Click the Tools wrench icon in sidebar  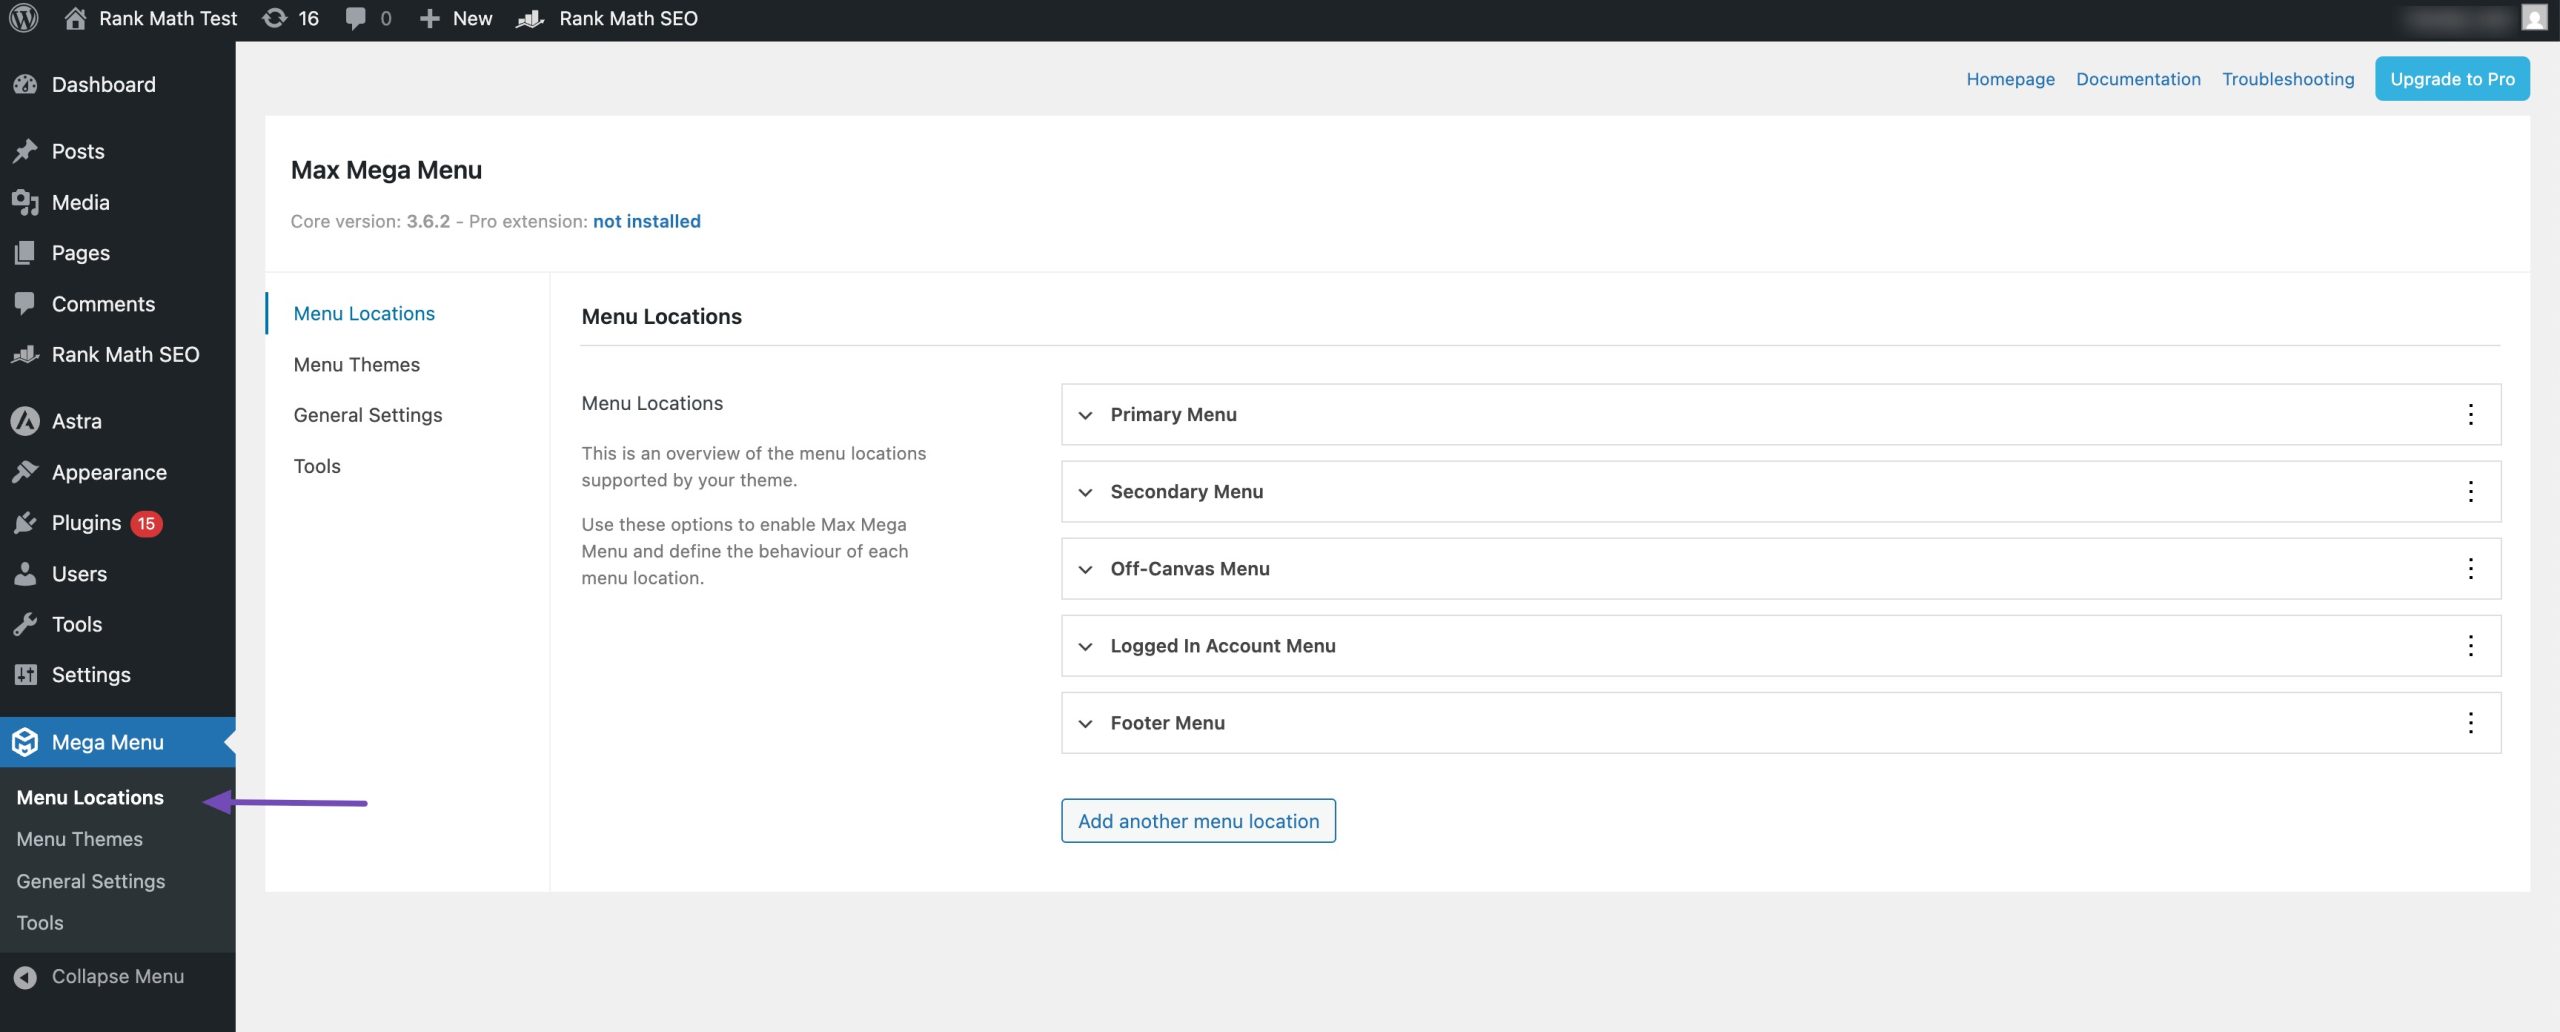pyautogui.click(x=25, y=624)
